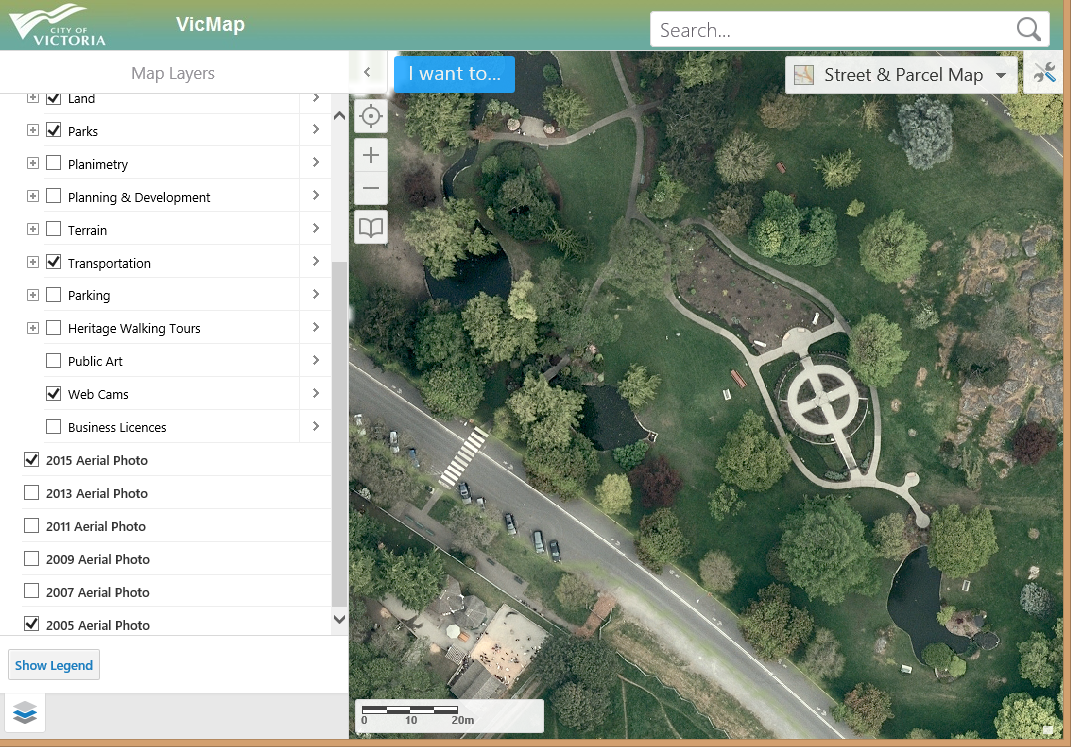Viewport: 1071px width, 747px height.
Task: Toggle off the 2015 Aerial Photo
Action: [x=31, y=460]
